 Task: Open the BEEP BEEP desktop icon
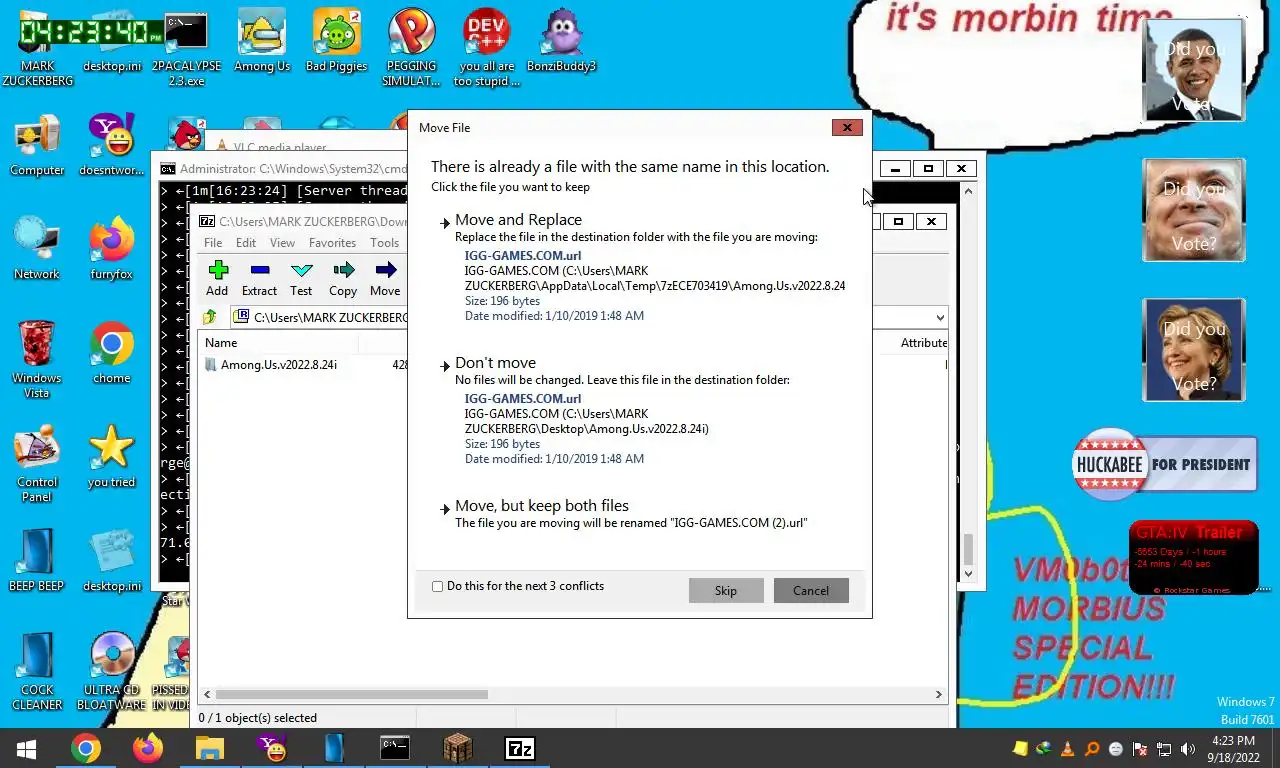[37, 562]
